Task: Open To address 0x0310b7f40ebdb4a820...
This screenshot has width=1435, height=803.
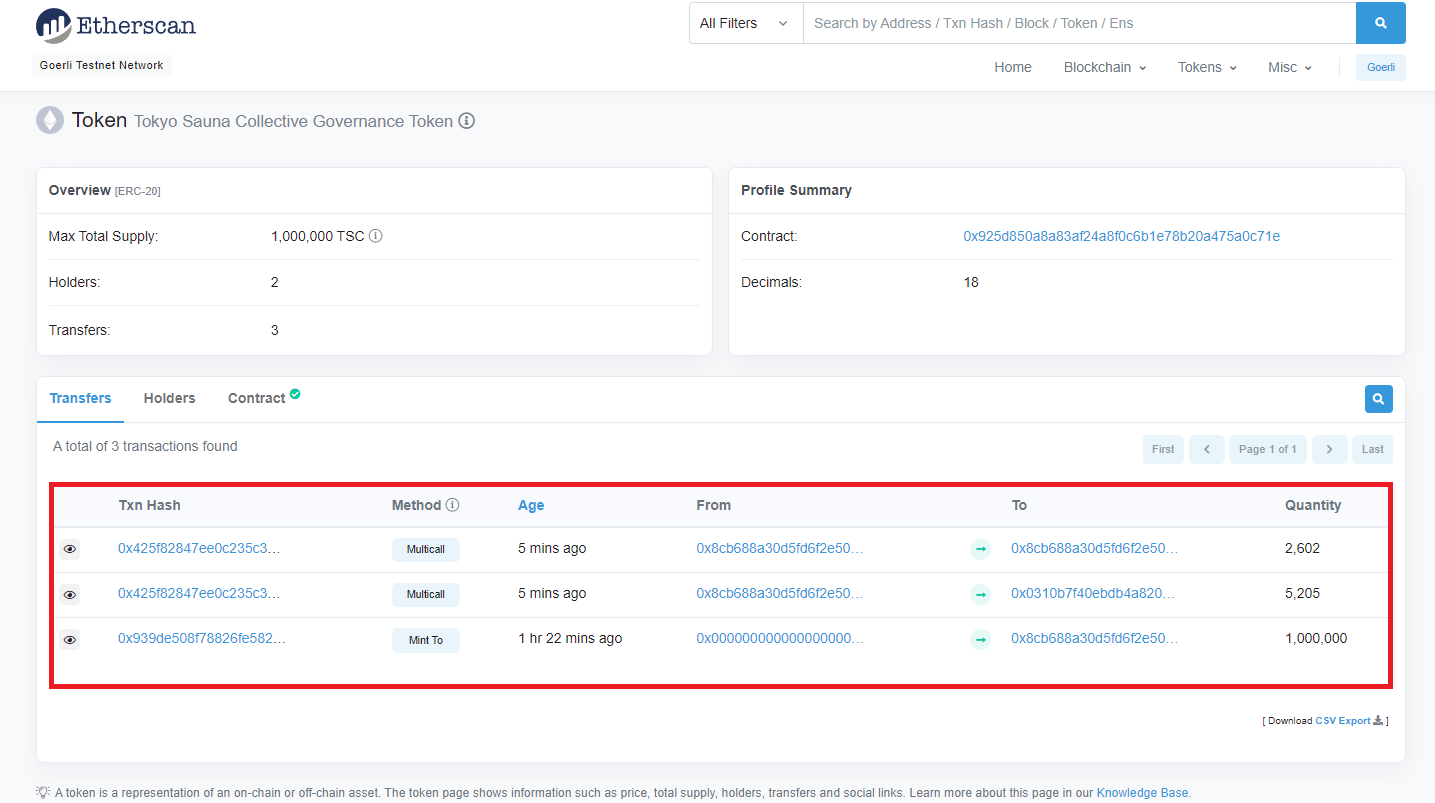Action: (1093, 593)
